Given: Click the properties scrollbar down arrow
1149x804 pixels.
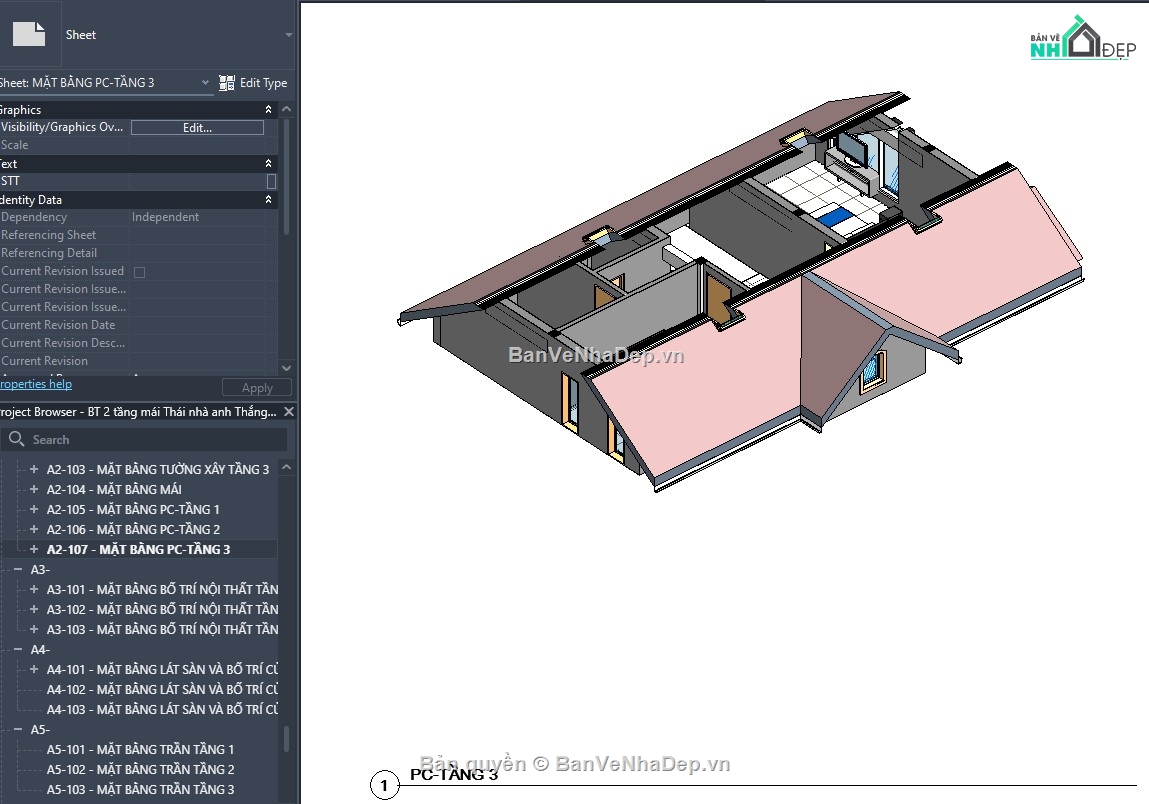Looking at the screenshot, I should [287, 368].
